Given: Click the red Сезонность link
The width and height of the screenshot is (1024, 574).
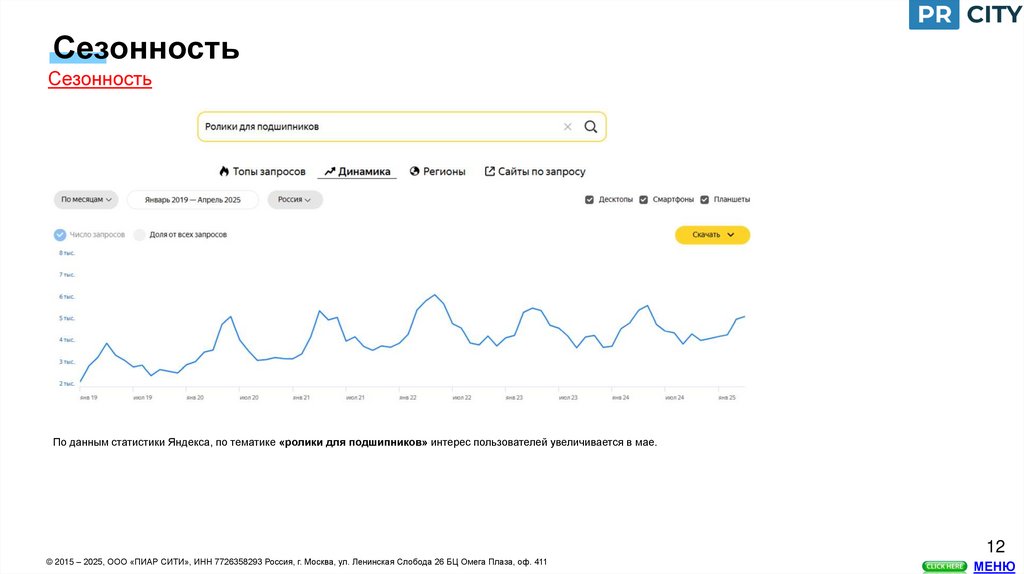Looking at the screenshot, I should coord(100,80).
